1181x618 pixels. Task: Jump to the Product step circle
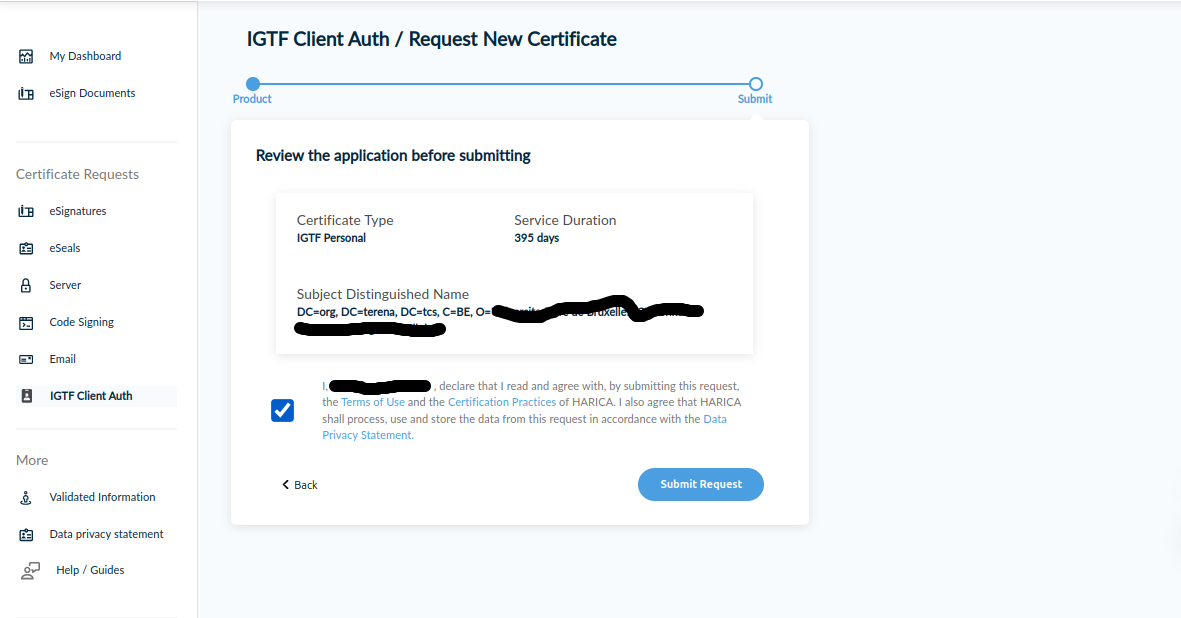[x=253, y=84]
